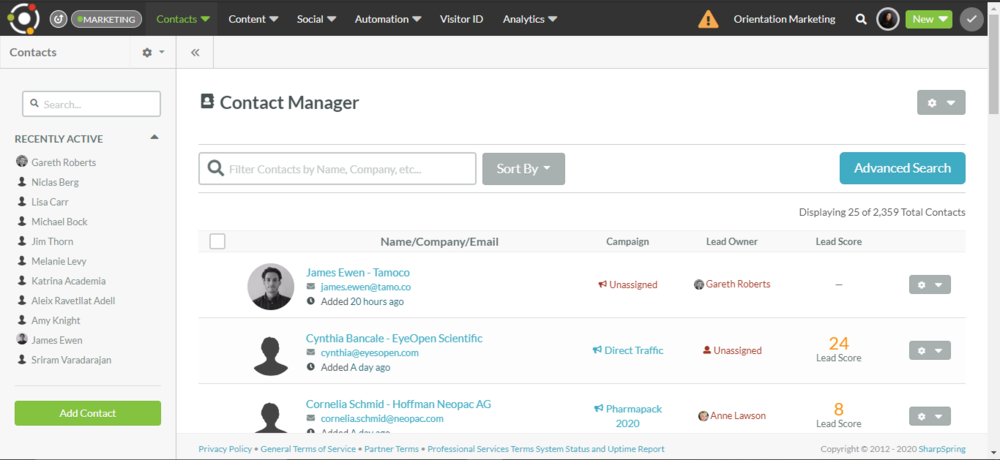Screen dimensions: 1000x460
Task: Open the Contact Manager gear dropdown
Action: [x=941, y=102]
